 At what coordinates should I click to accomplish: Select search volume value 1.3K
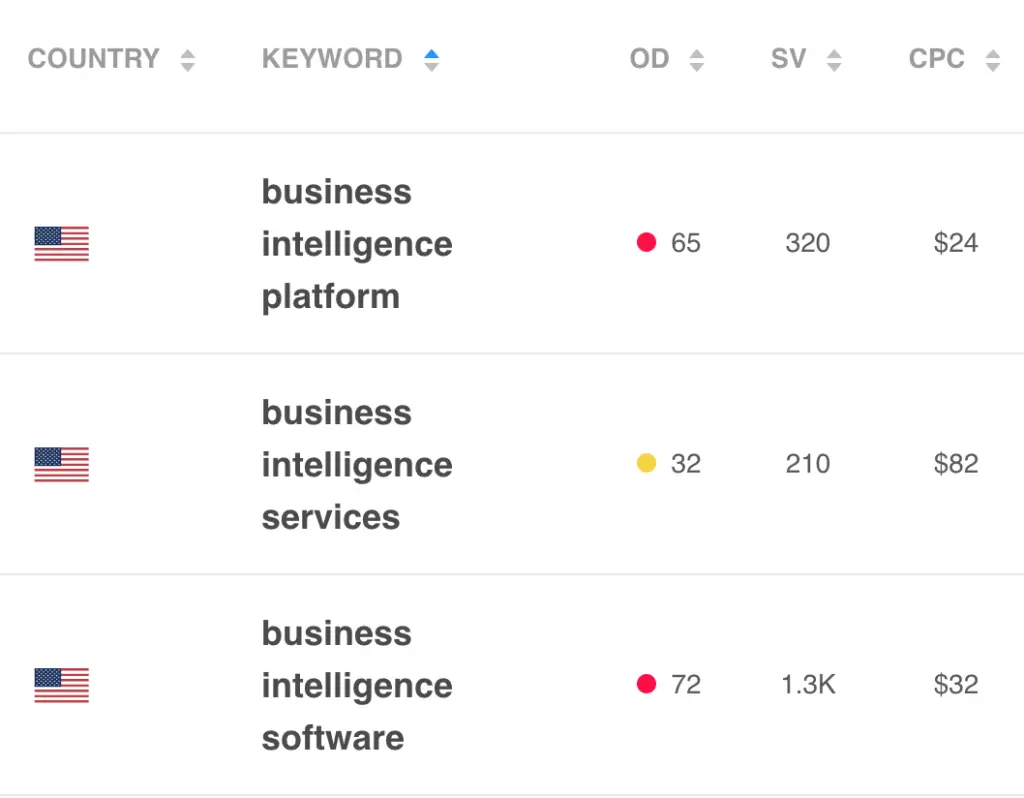pyautogui.click(x=808, y=684)
